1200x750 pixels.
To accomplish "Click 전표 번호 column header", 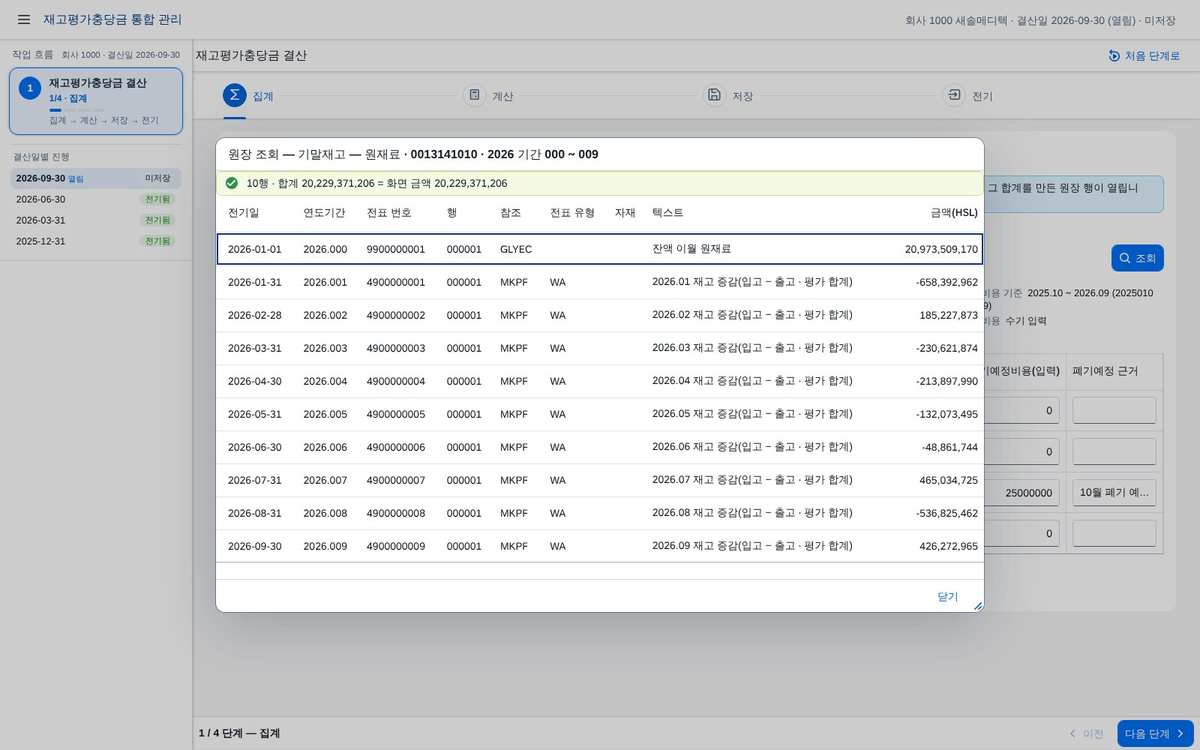I will pyautogui.click(x=389, y=213).
